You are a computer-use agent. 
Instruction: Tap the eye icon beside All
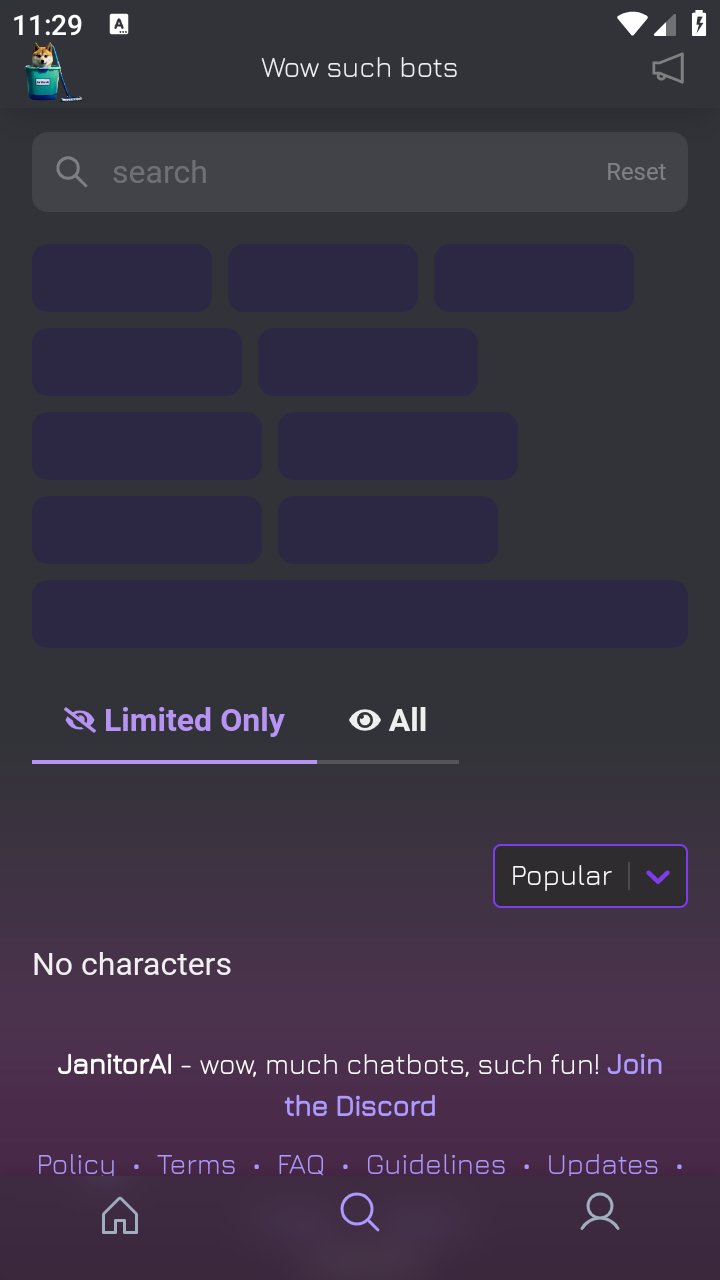[x=365, y=720]
